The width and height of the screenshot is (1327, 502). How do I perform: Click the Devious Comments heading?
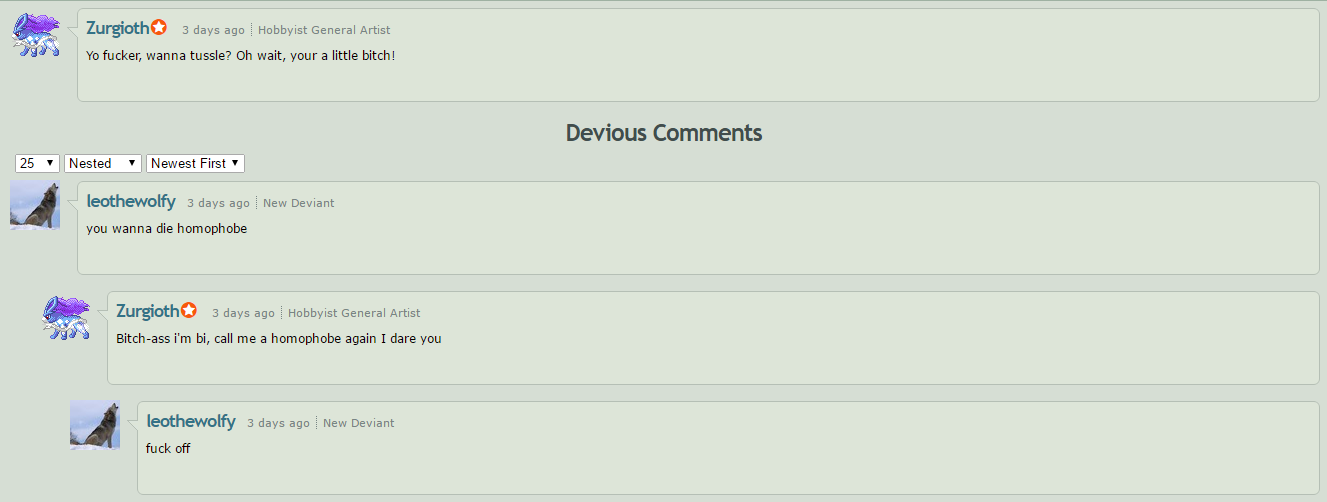coord(664,133)
